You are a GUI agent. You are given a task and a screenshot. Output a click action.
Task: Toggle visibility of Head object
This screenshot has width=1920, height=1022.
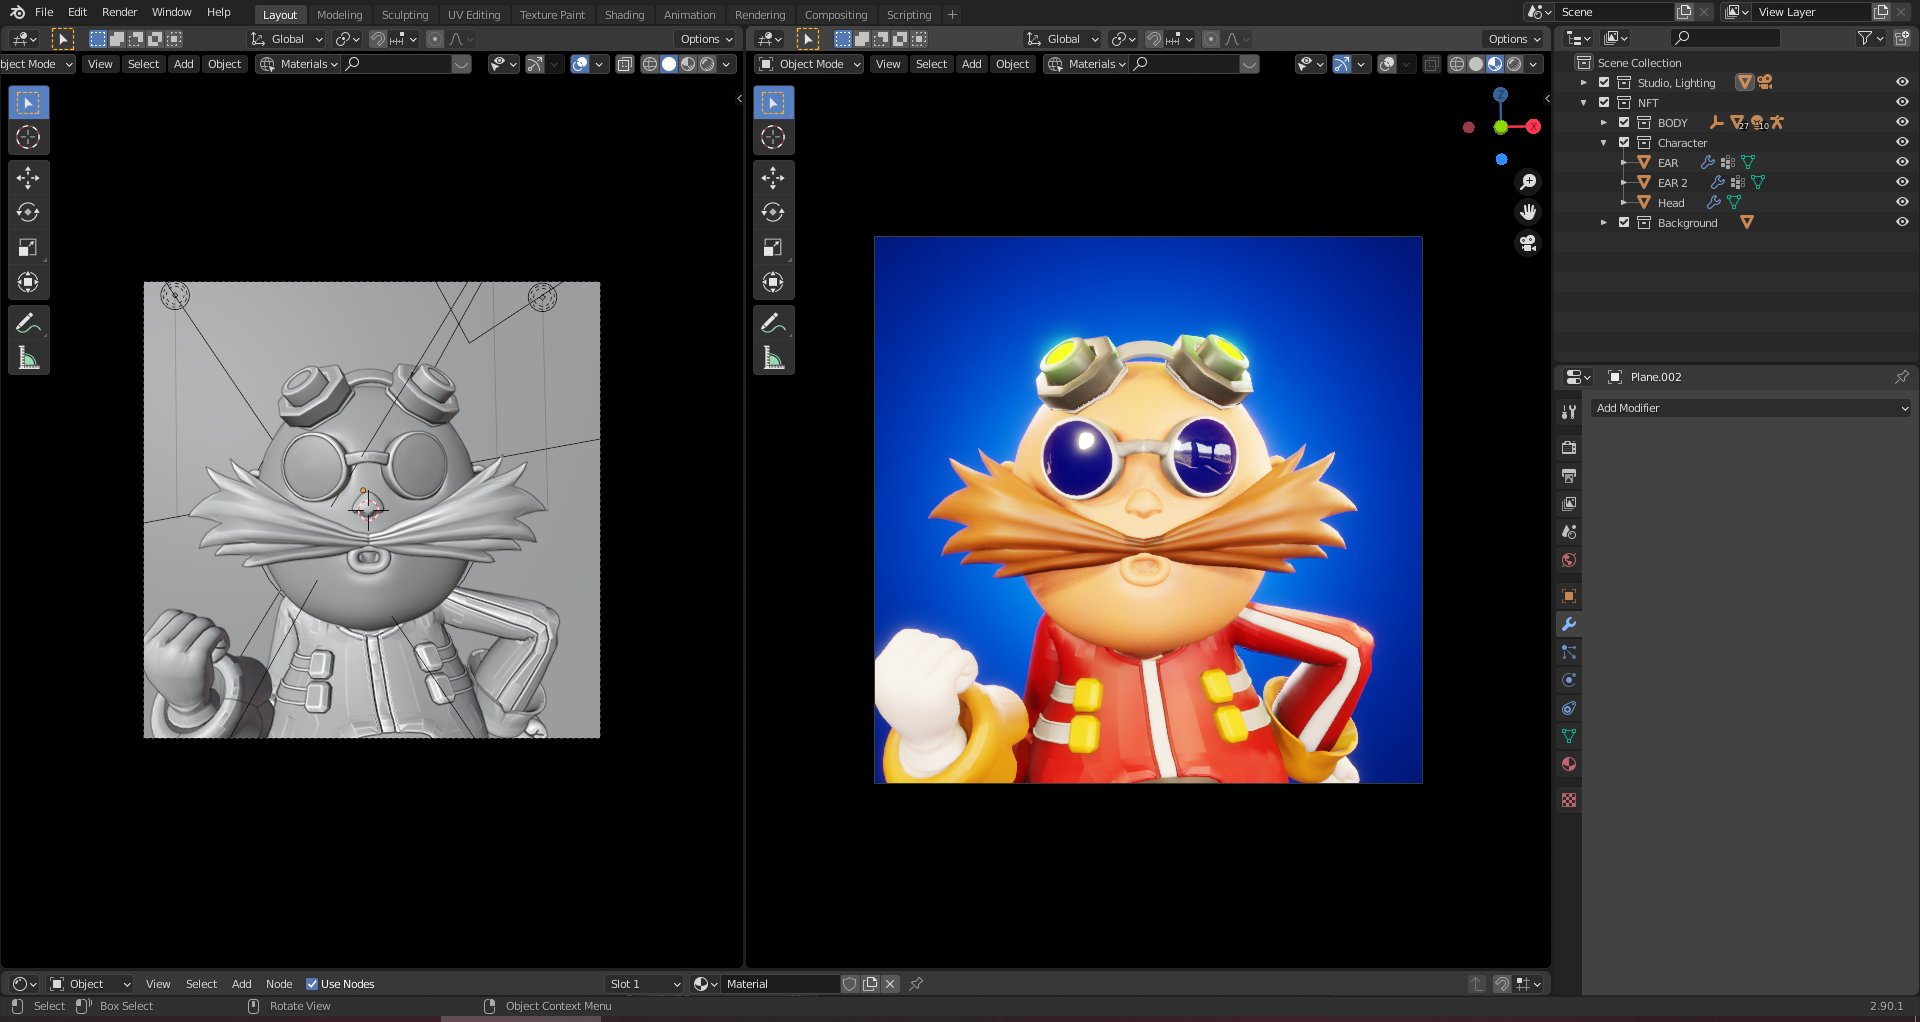point(1902,202)
